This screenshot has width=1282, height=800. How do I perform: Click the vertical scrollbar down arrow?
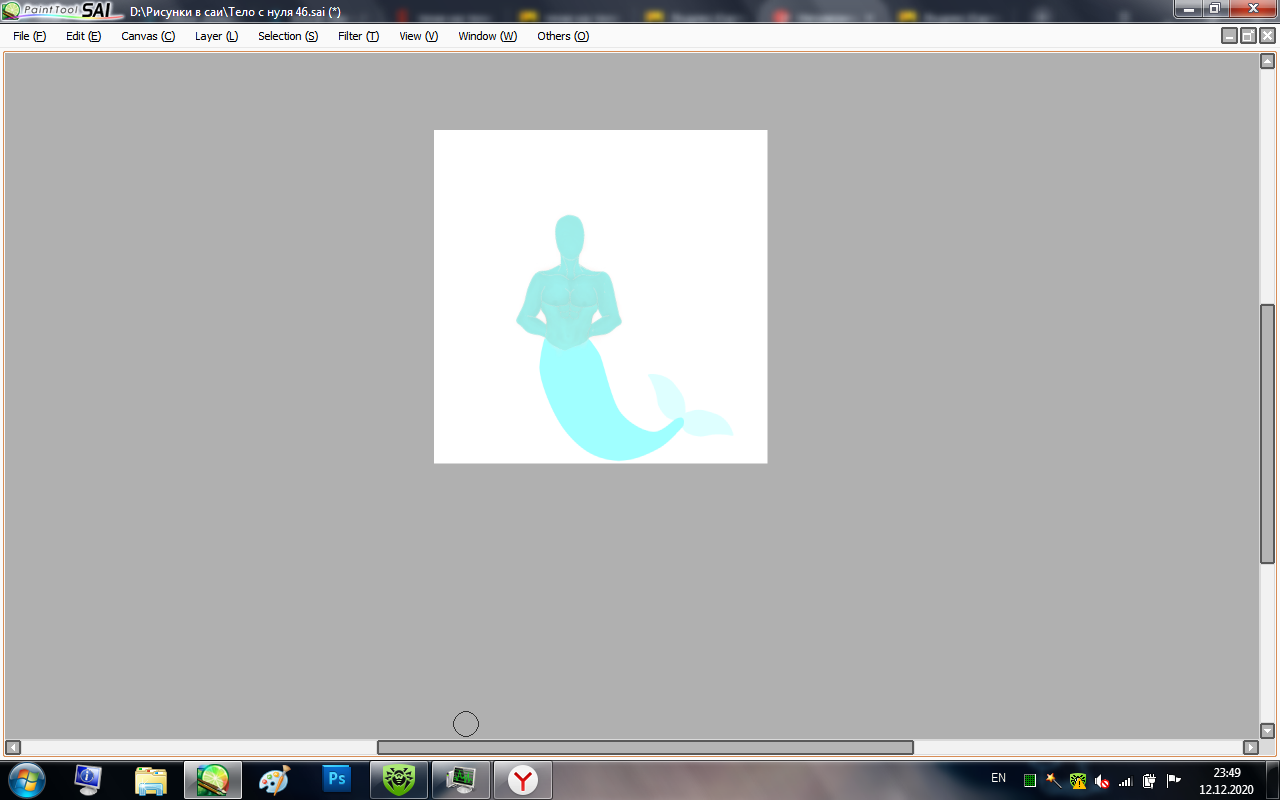1267,730
